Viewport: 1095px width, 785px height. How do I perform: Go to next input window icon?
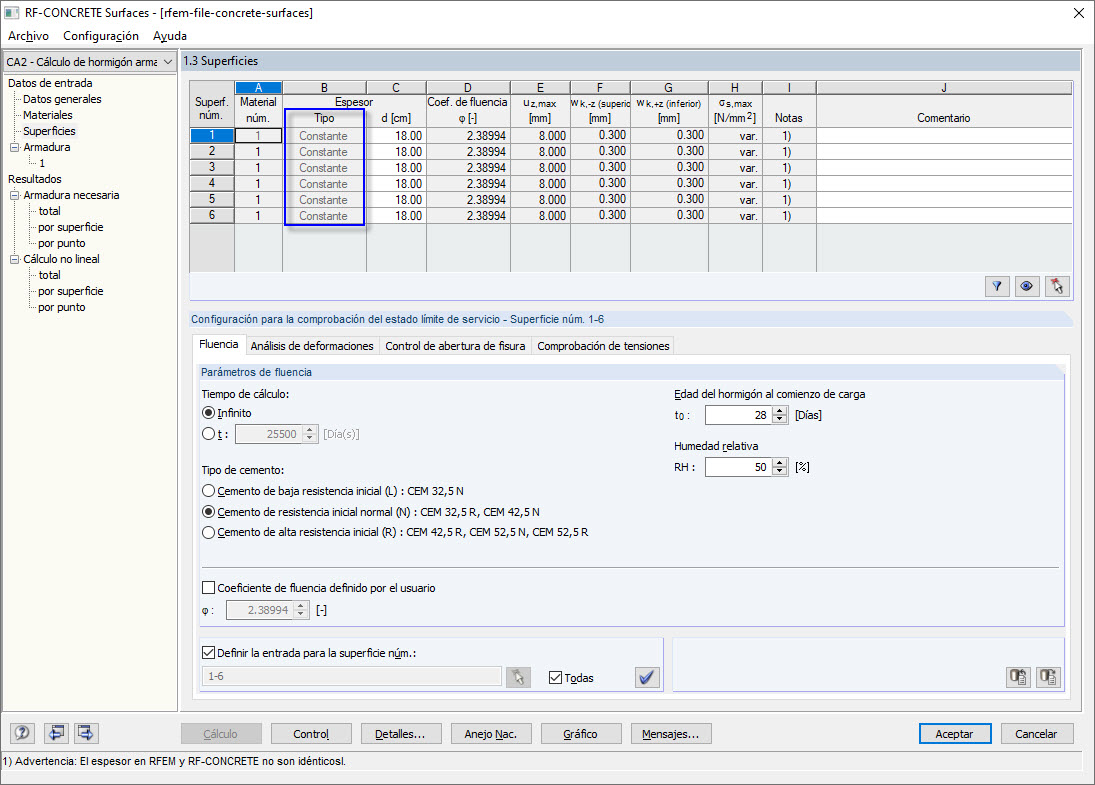86,733
